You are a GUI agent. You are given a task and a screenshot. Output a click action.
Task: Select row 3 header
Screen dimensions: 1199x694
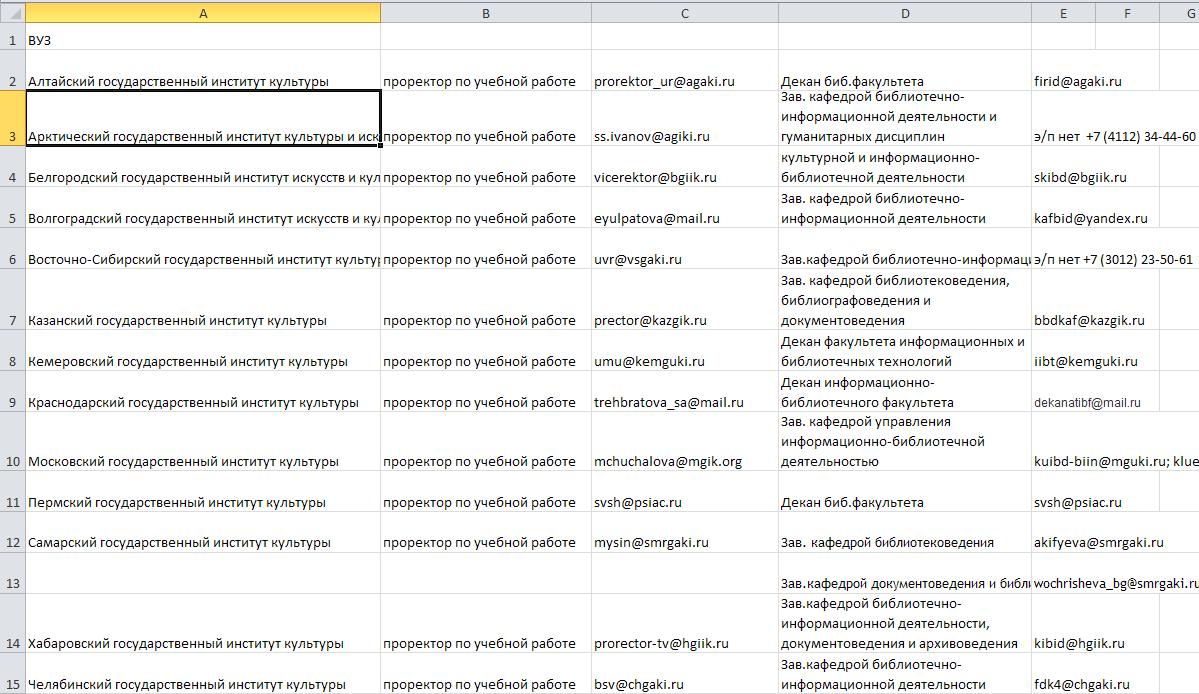(12, 118)
